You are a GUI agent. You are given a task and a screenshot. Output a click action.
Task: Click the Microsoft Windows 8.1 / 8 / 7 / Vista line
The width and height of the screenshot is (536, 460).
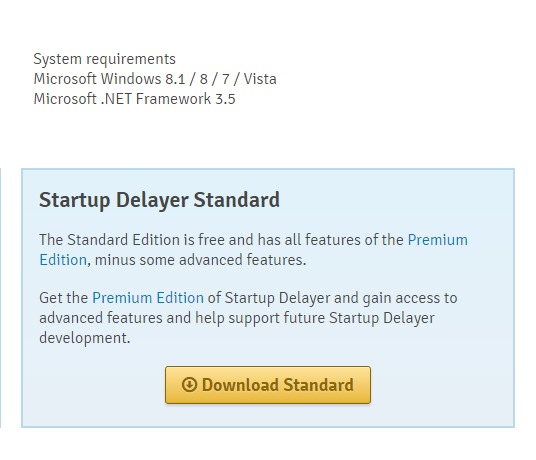pos(155,79)
